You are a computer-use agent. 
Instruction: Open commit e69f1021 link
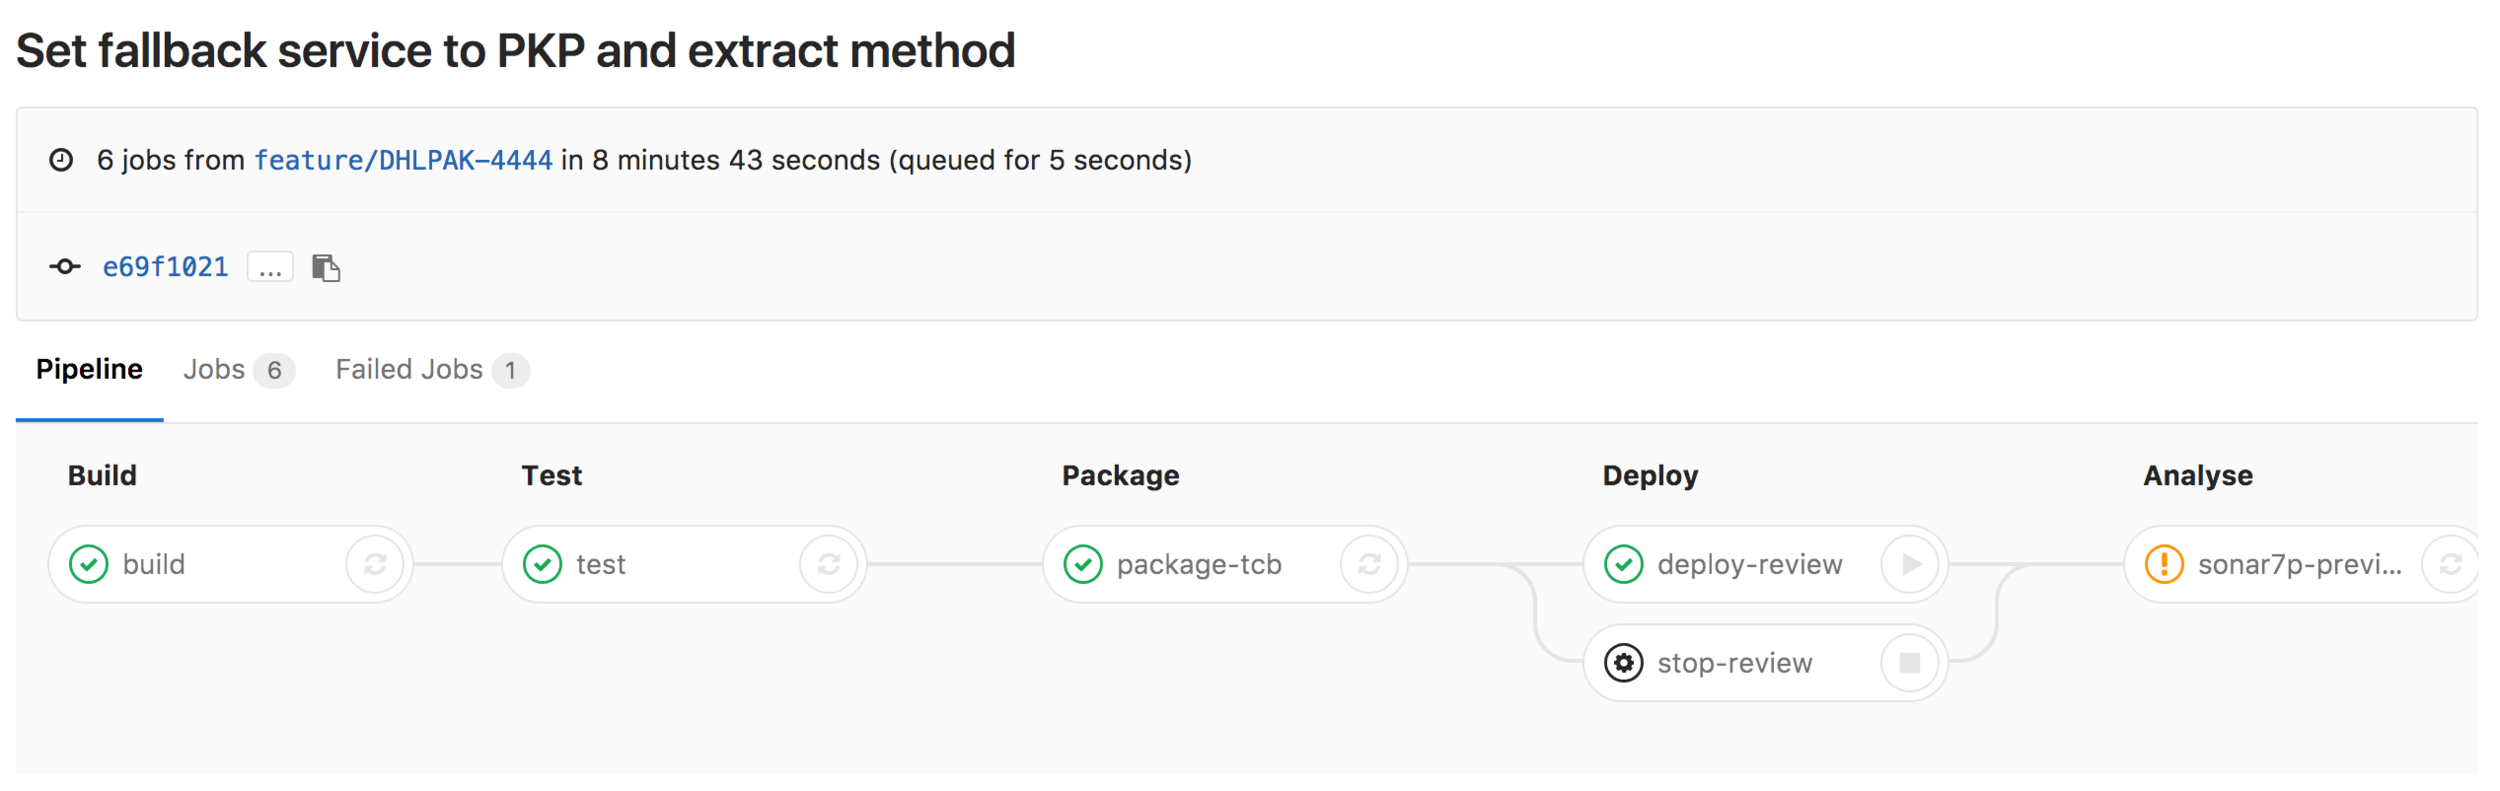[165, 268]
